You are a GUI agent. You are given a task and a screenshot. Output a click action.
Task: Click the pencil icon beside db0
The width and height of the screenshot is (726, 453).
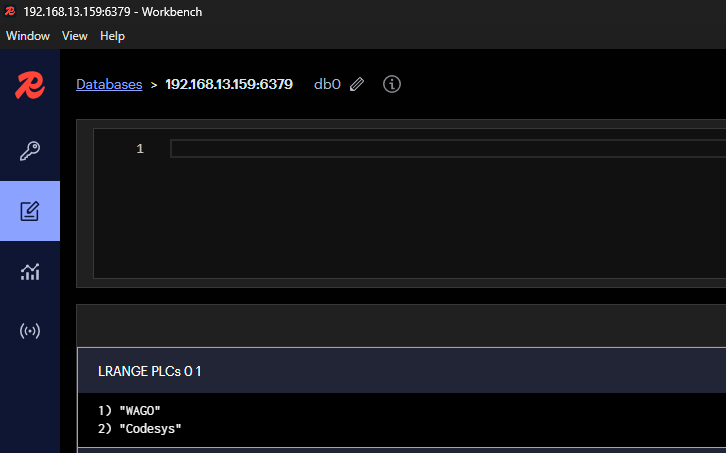click(357, 84)
